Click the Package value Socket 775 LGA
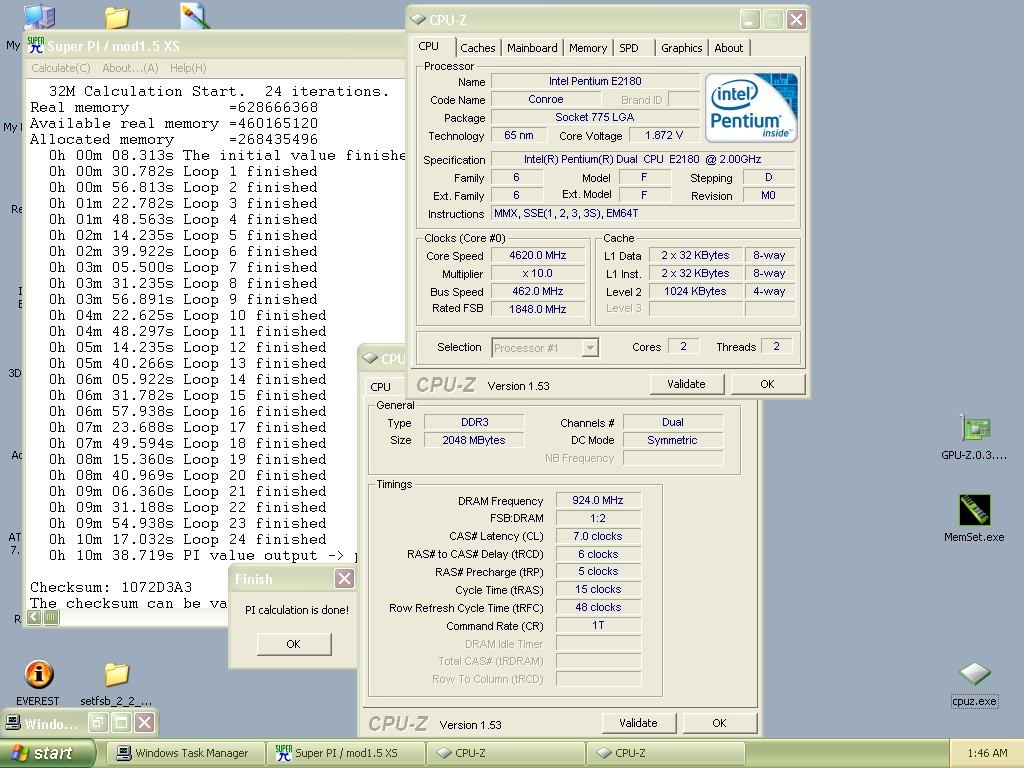1024x768 pixels. (x=595, y=117)
